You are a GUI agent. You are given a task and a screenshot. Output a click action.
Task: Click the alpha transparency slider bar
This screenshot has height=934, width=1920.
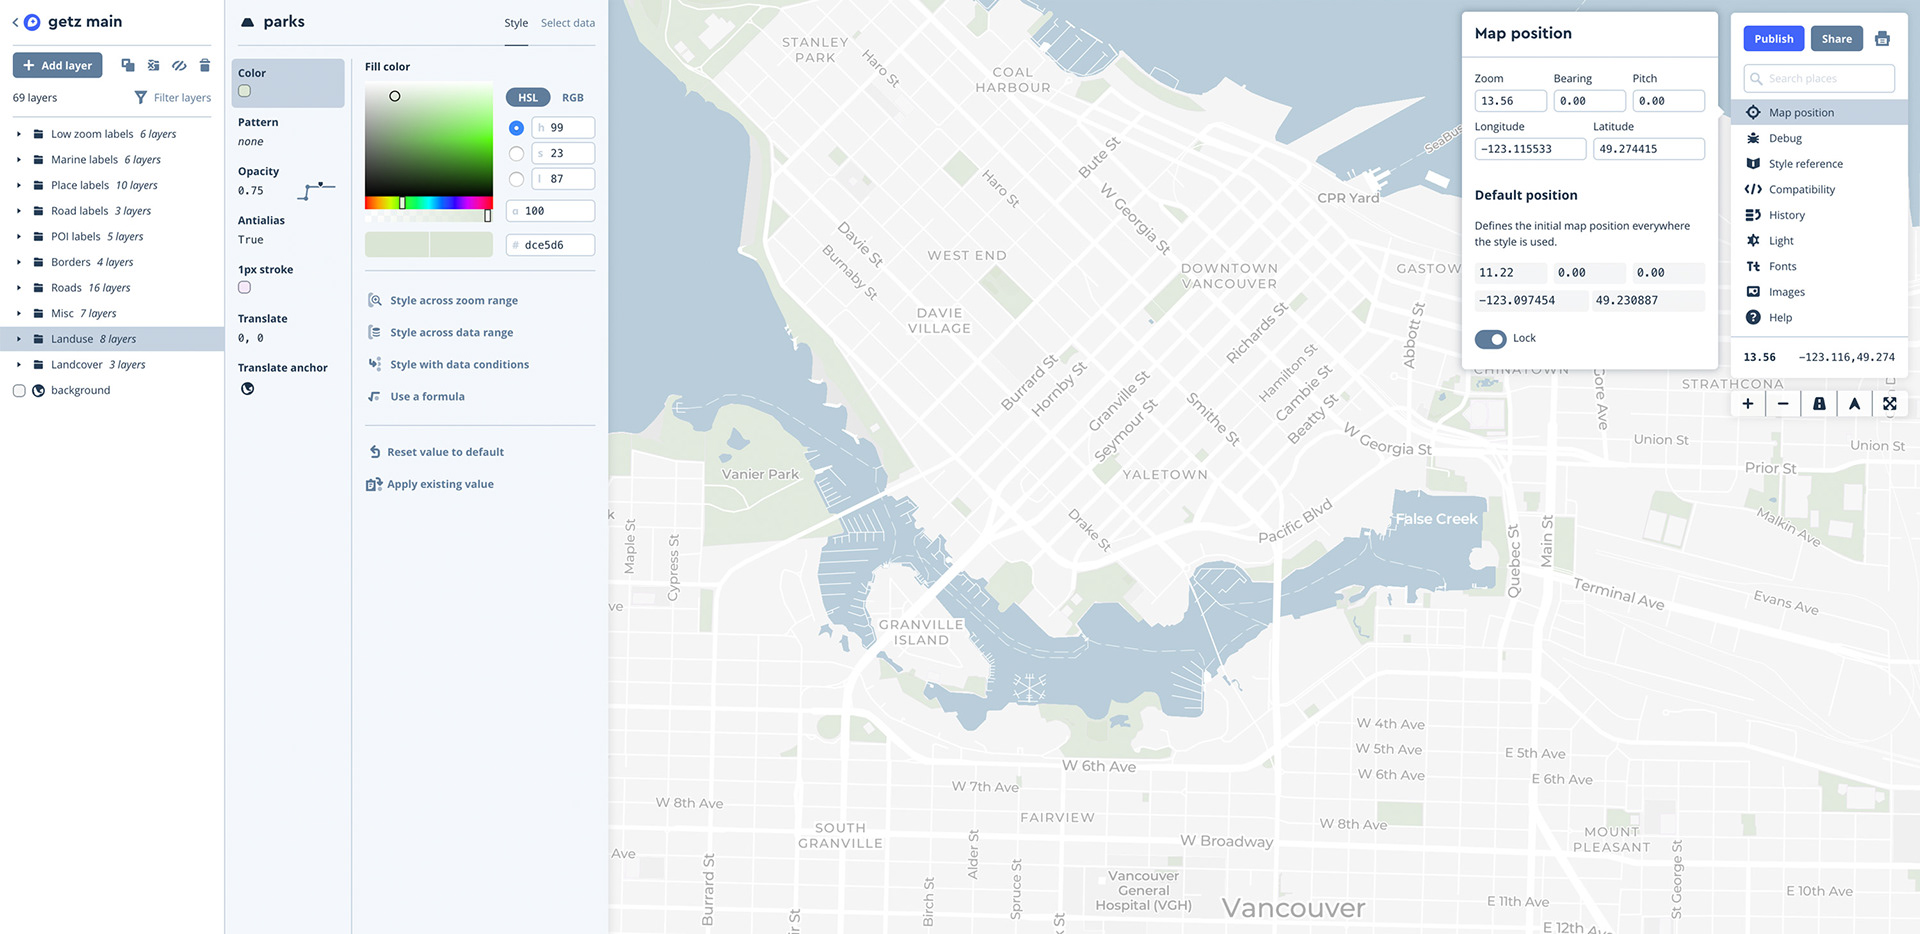429,216
